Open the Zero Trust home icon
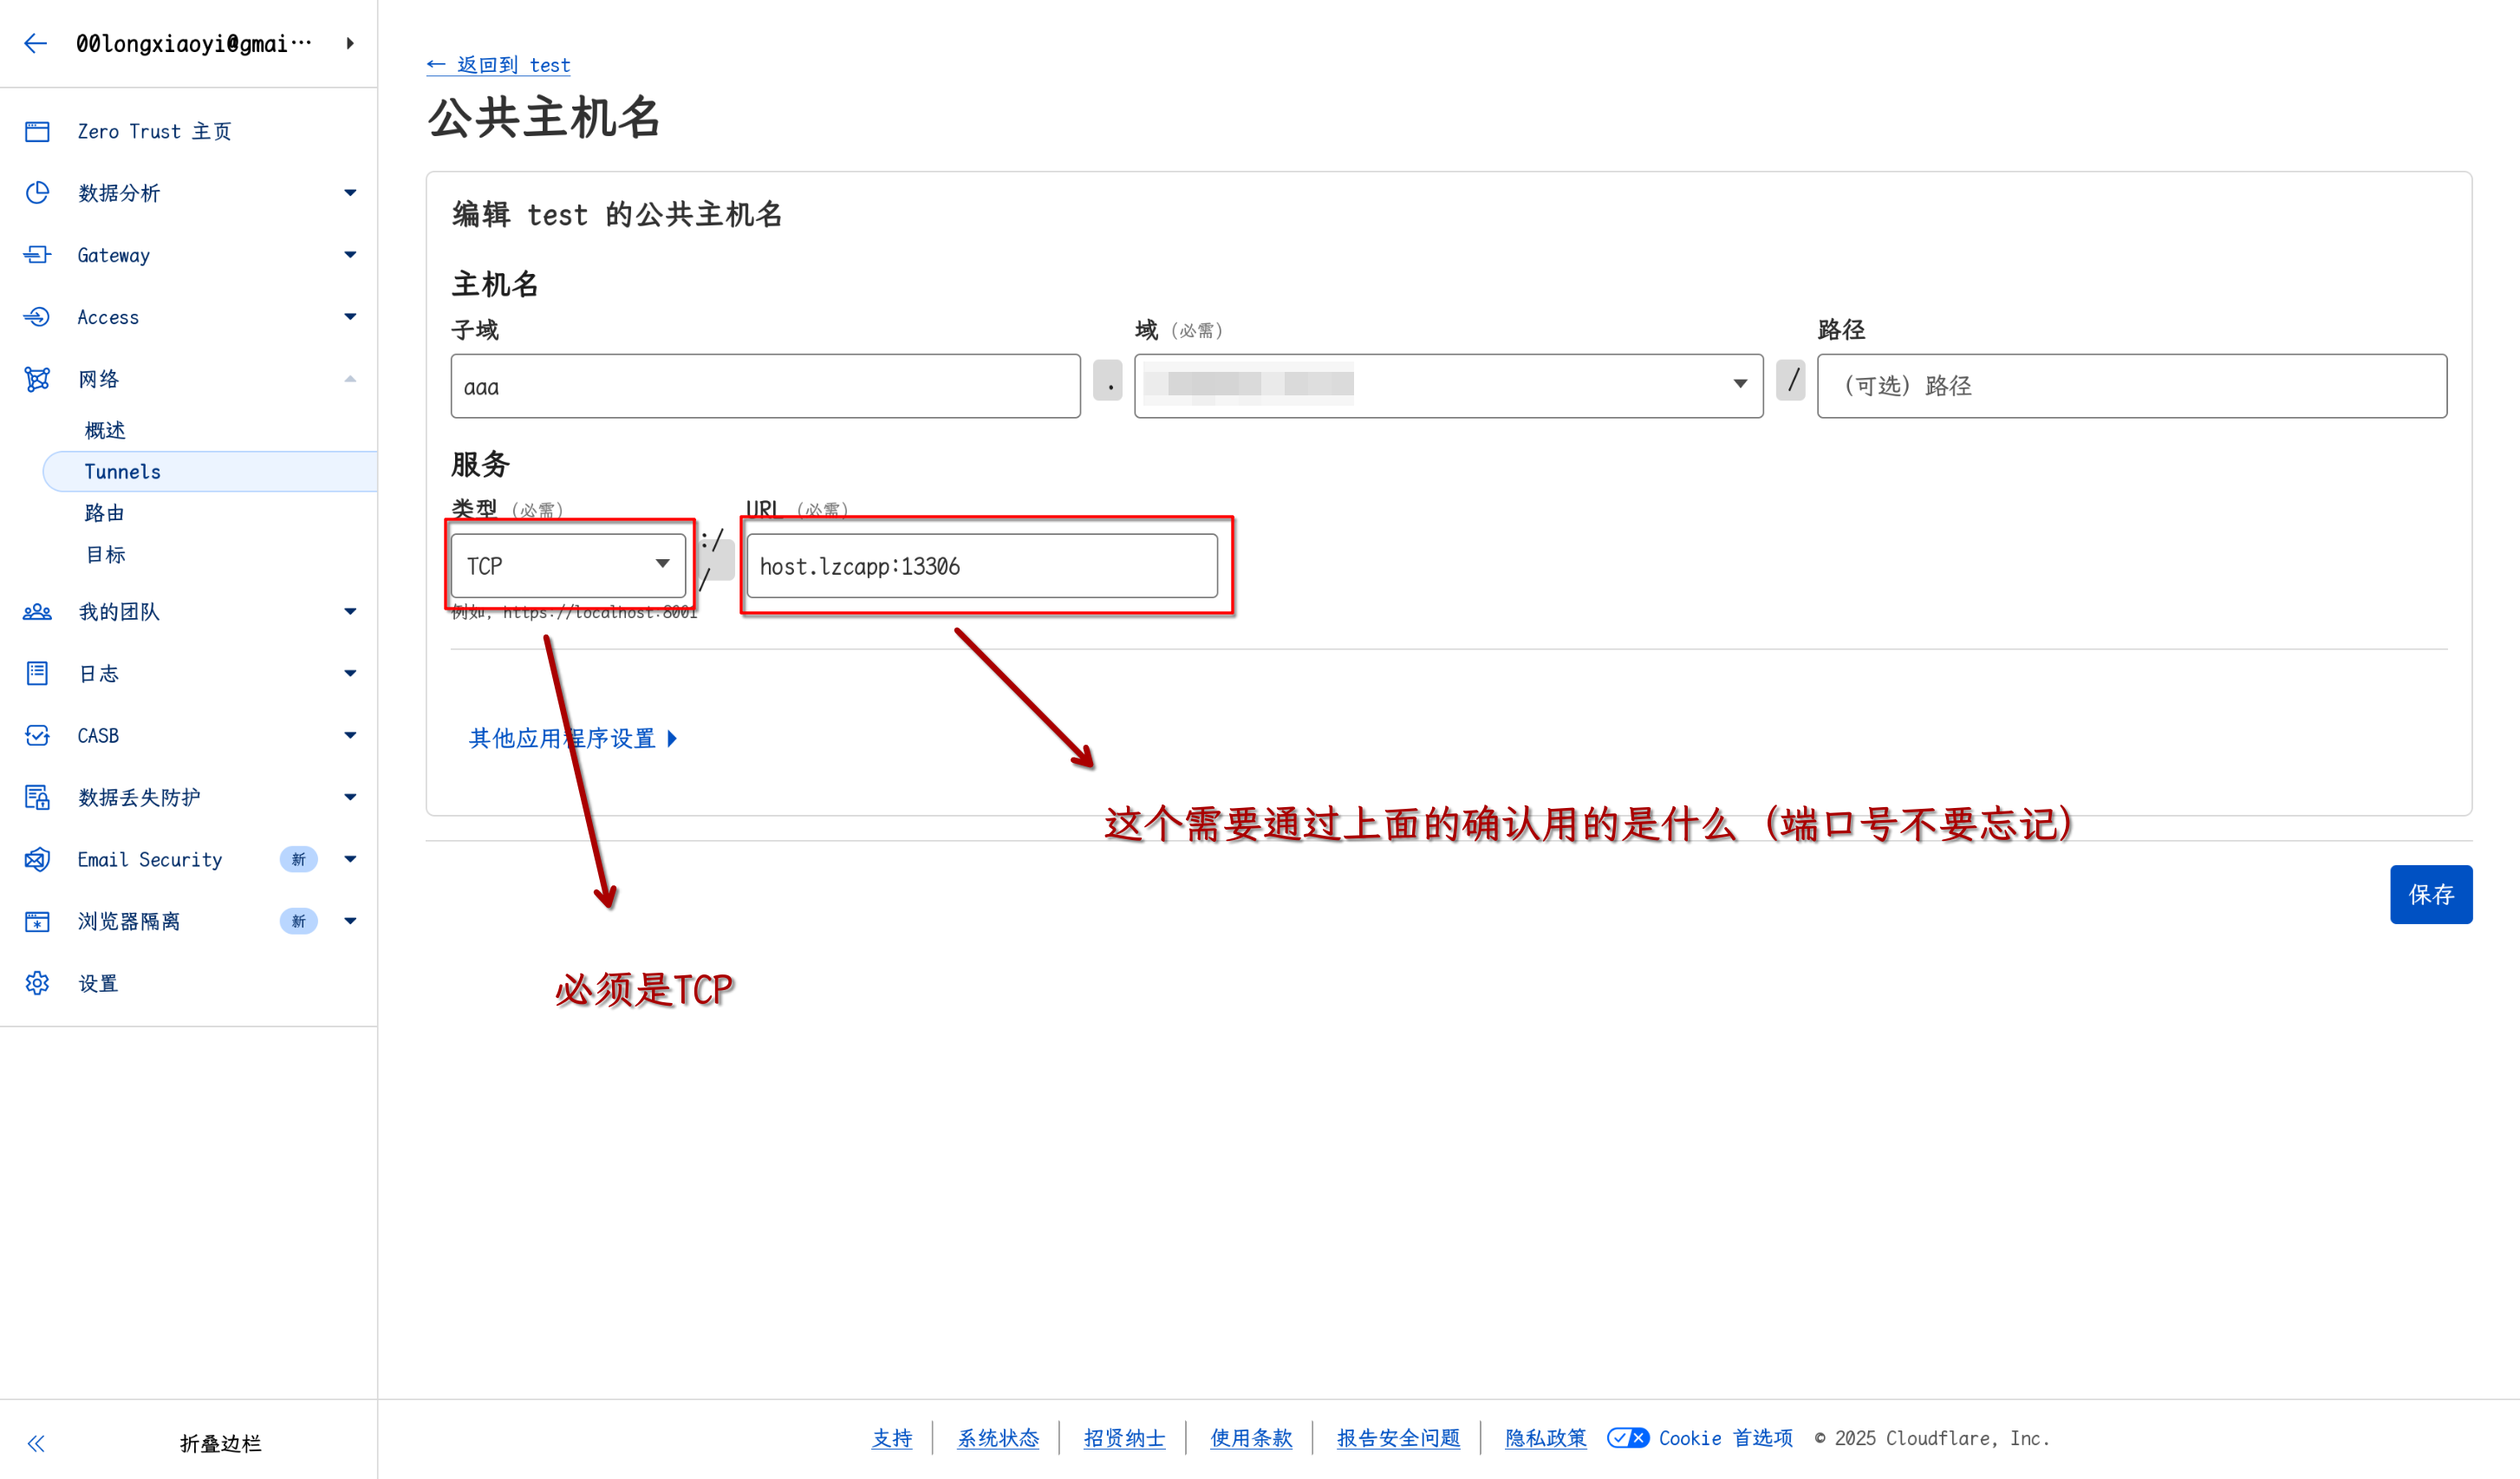2520x1479 pixels. click(37, 131)
